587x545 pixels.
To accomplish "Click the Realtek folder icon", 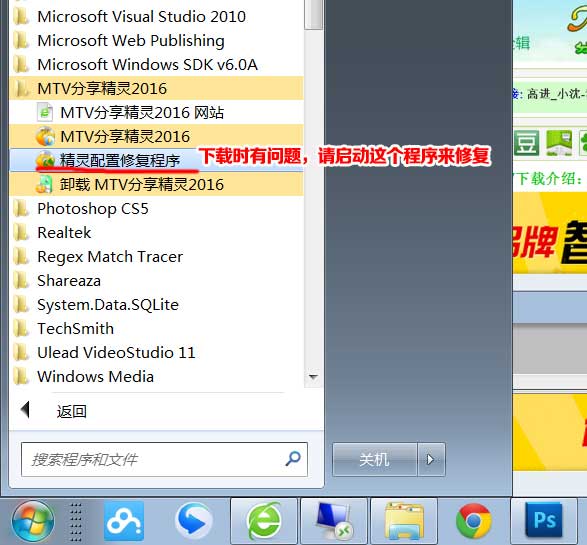I will pos(21,232).
